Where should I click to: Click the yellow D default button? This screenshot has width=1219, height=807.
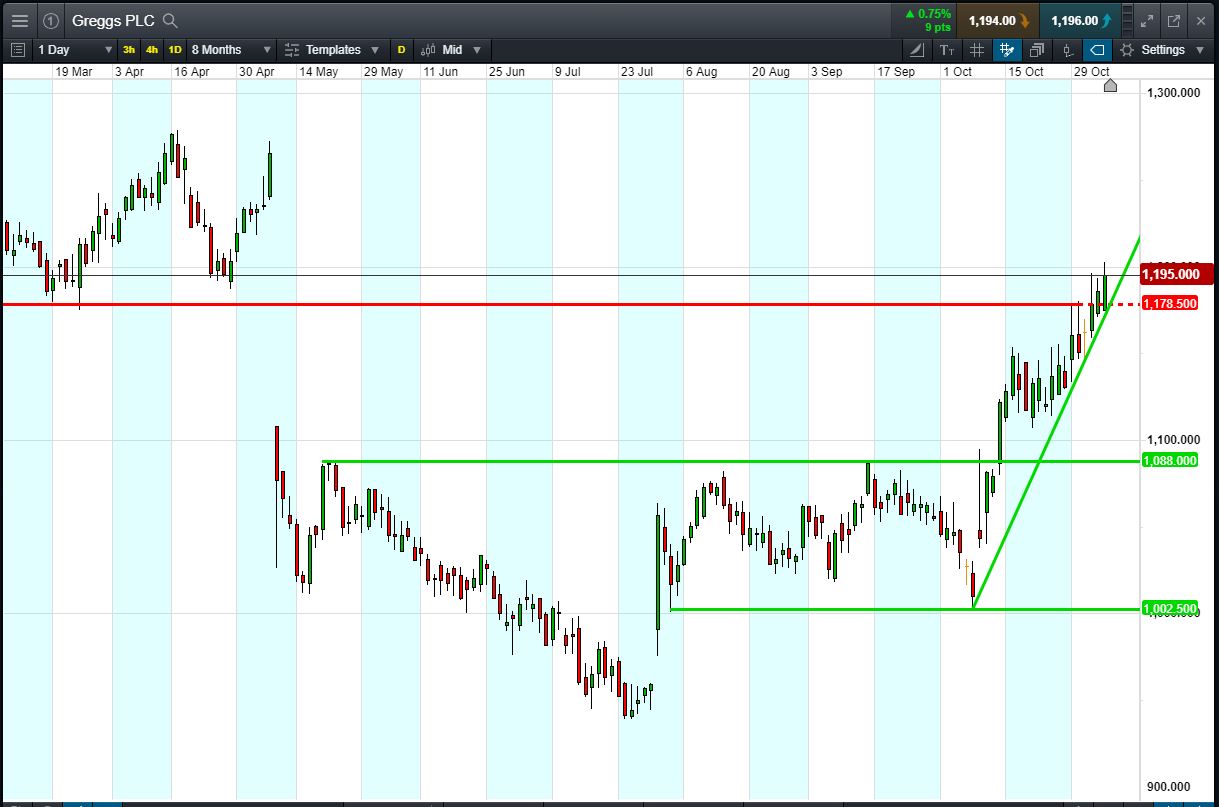pos(402,49)
